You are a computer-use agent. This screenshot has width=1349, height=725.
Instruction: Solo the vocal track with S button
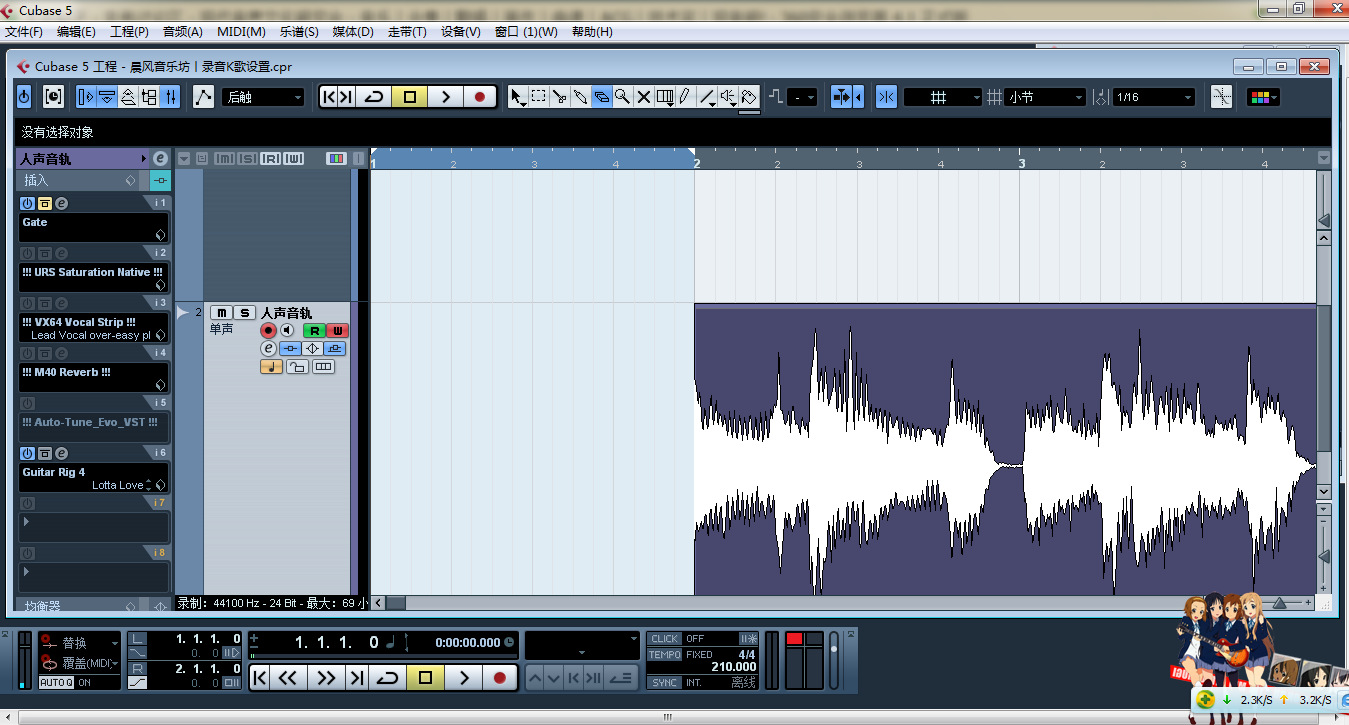pos(245,313)
